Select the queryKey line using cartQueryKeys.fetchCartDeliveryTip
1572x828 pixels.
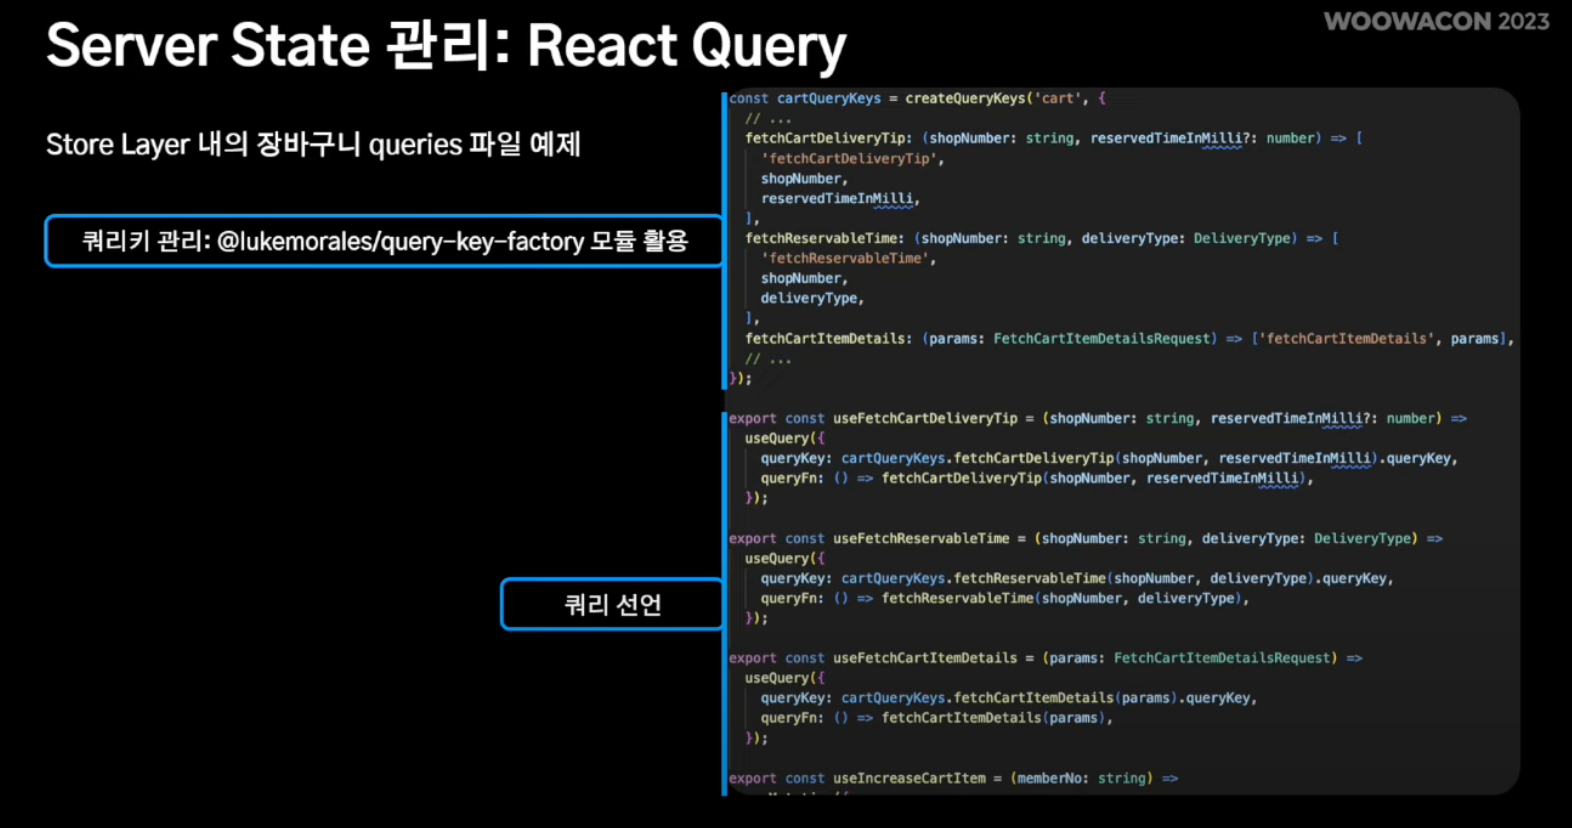pyautogui.click(x=1108, y=458)
